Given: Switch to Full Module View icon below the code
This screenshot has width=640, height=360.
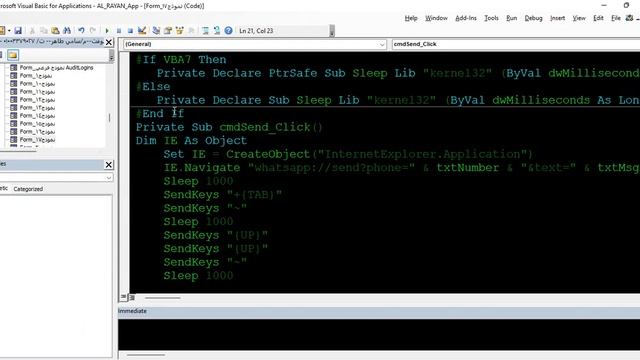Looking at the screenshot, I should (x=132, y=297).
